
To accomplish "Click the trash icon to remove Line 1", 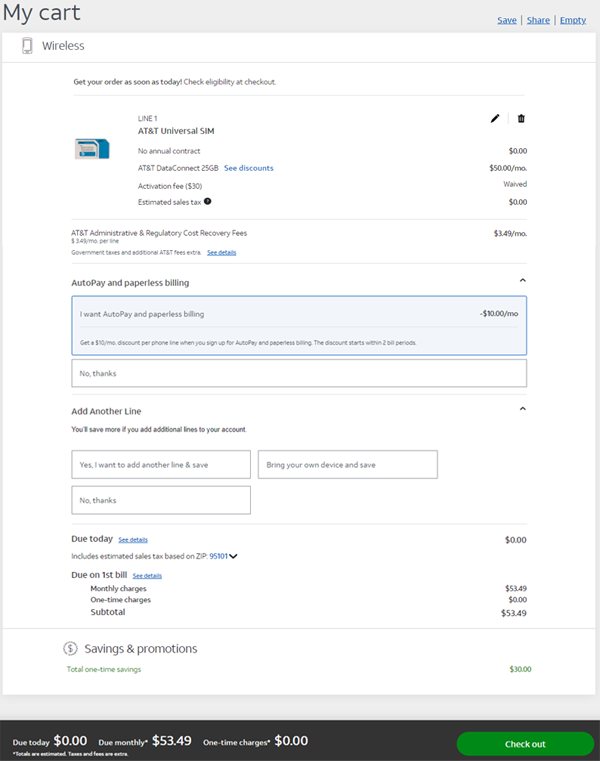I will click(521, 118).
